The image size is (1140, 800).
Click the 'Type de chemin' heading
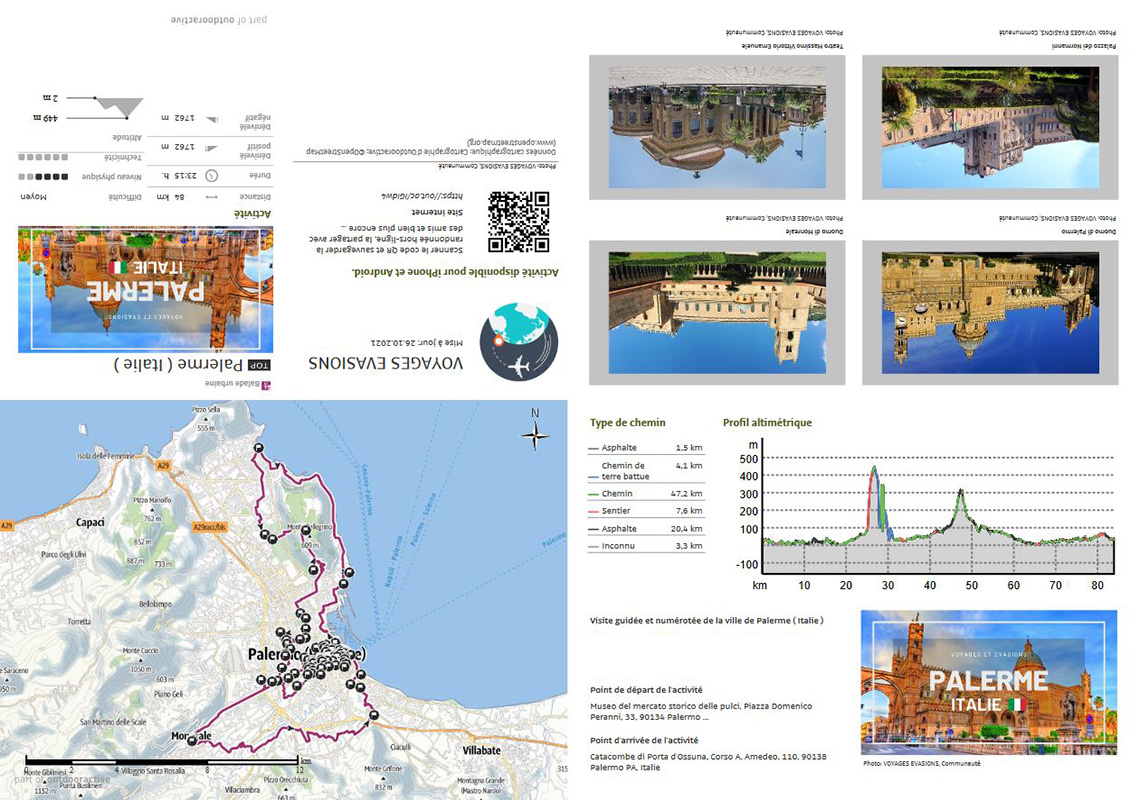(x=627, y=423)
